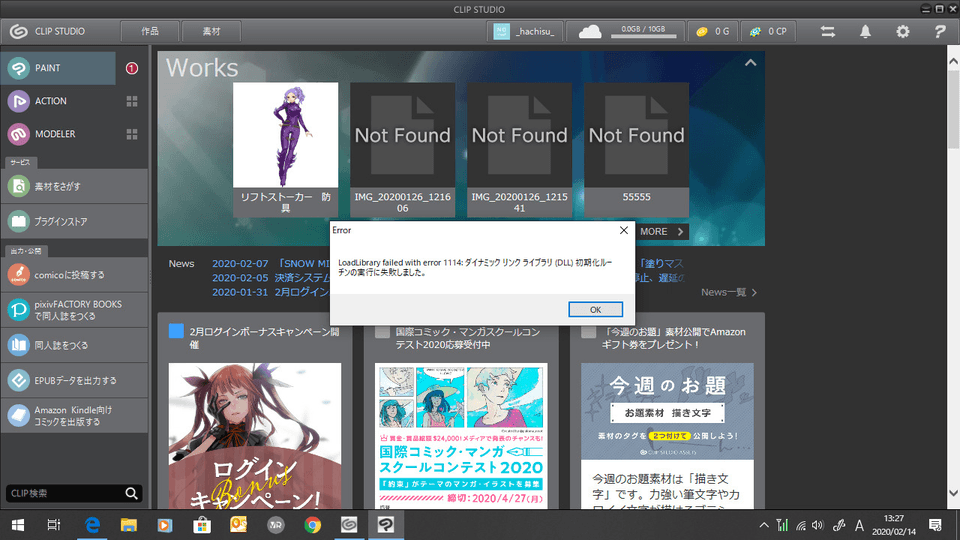This screenshot has height=540, width=960.
Task: Open the 国際コミック・マンガスクールコンテスト2020 article
Action: click(461, 411)
